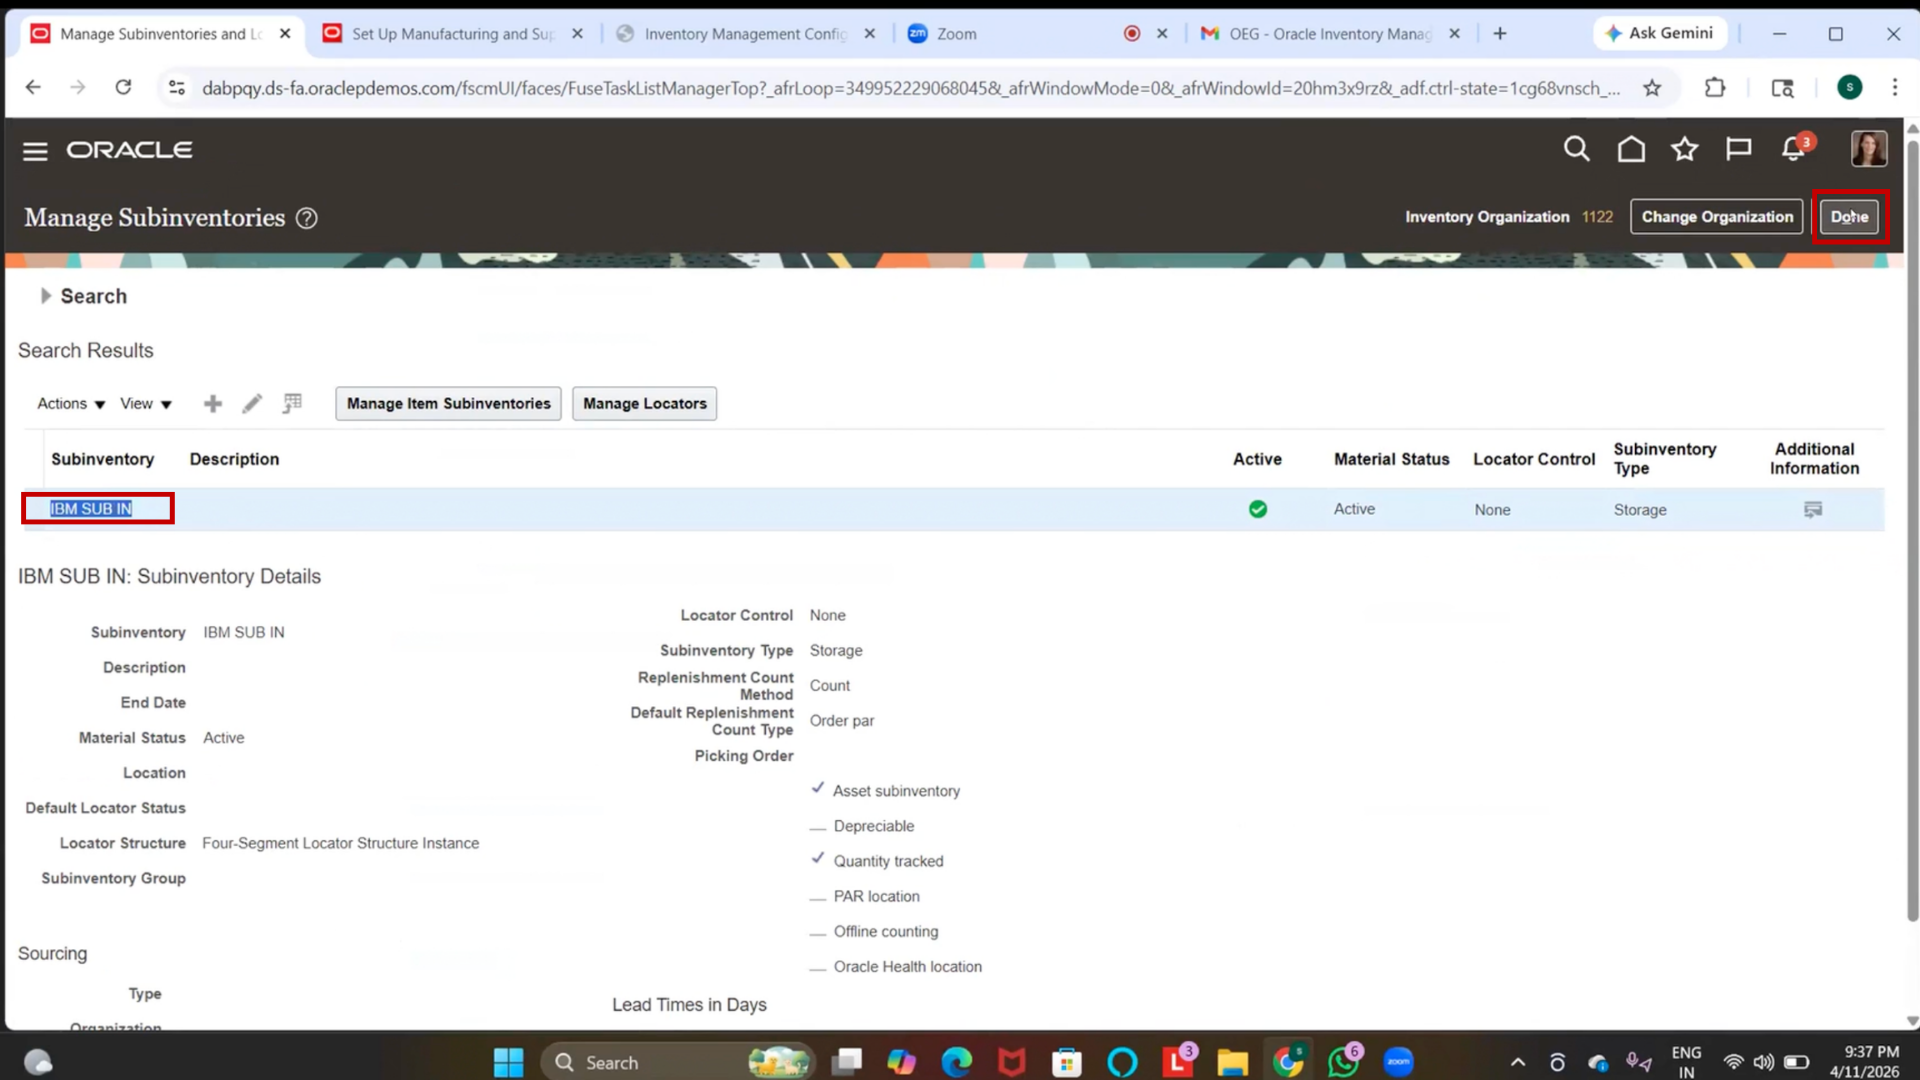Bookmark this page with the star icon
Screen dimensions: 1920x1080
(1652, 88)
